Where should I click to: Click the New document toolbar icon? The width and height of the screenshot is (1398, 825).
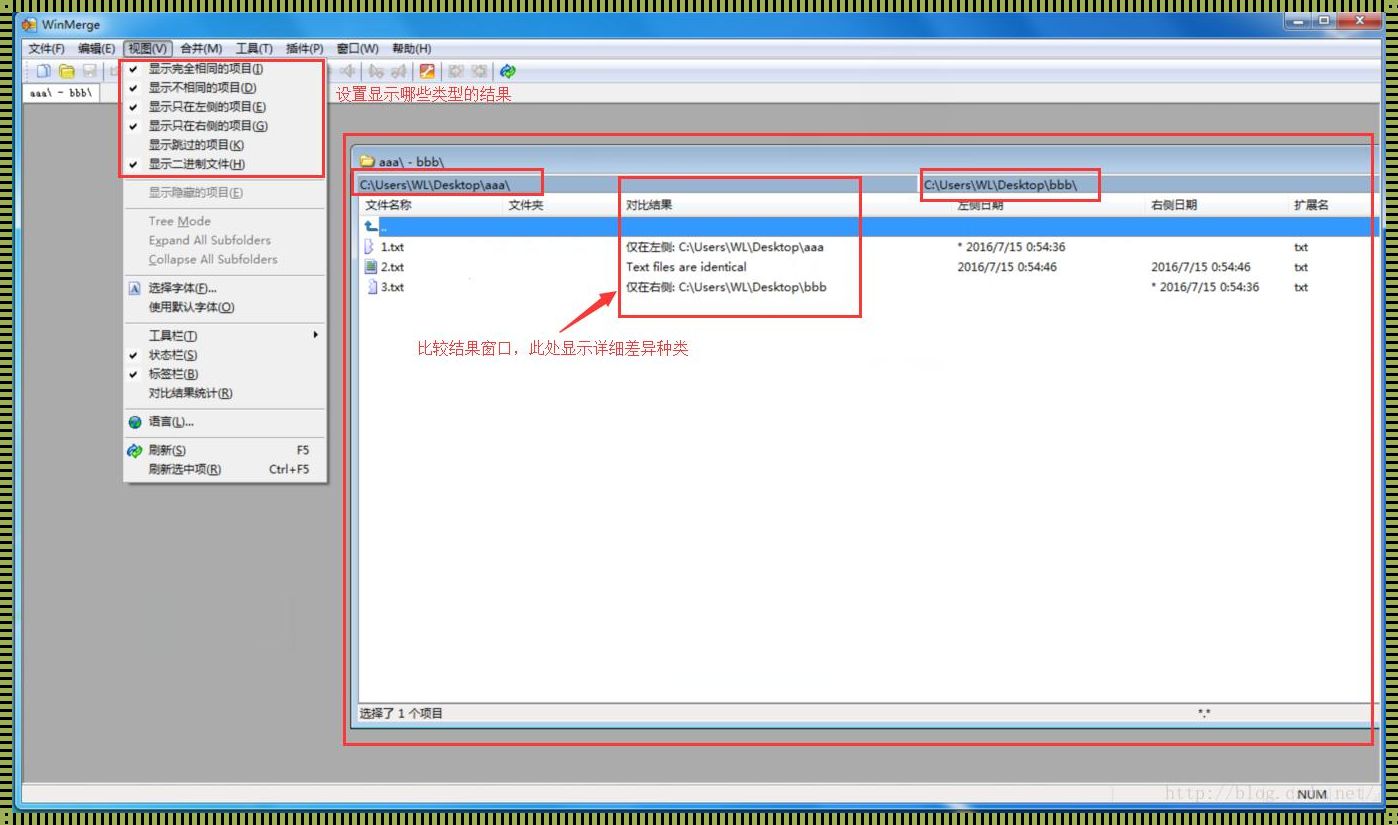pos(43,71)
